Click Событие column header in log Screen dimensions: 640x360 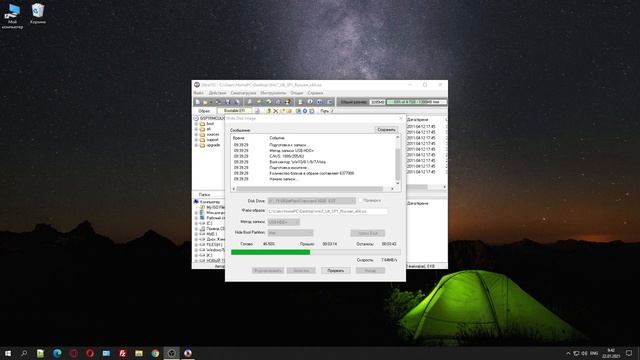click(x=277, y=138)
